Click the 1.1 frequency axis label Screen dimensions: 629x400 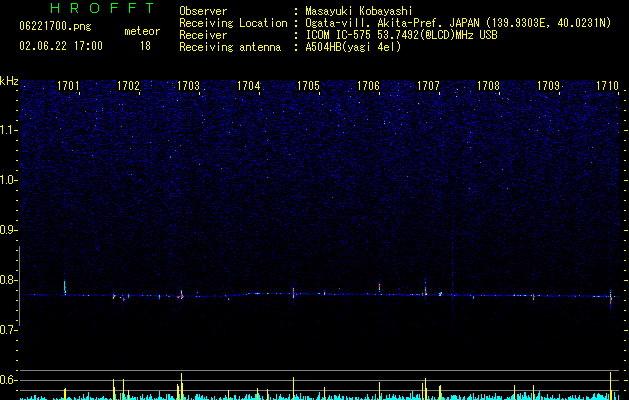9,130
